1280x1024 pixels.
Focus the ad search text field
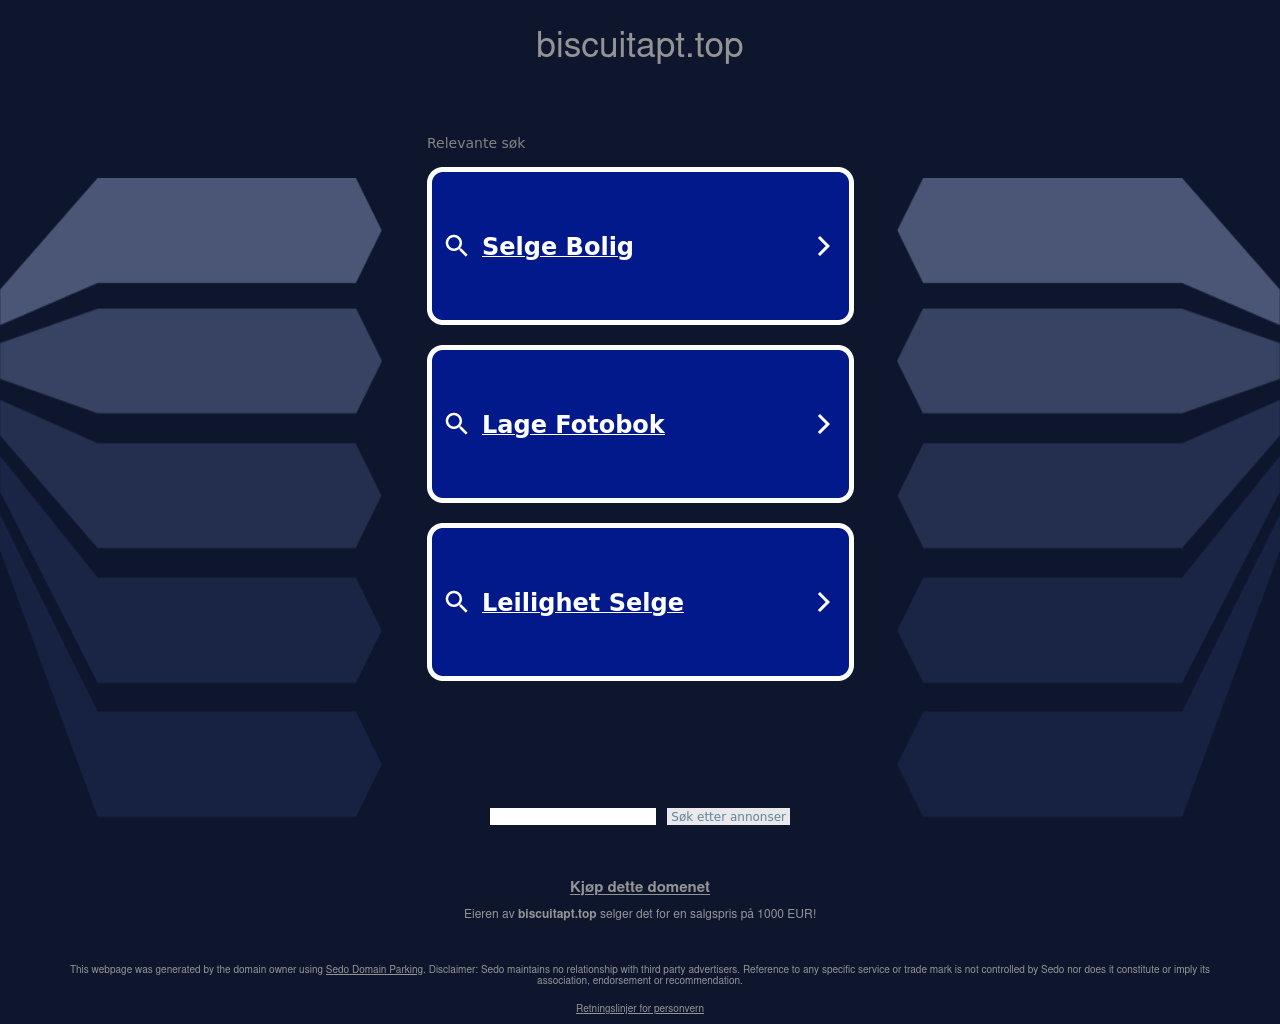point(573,817)
